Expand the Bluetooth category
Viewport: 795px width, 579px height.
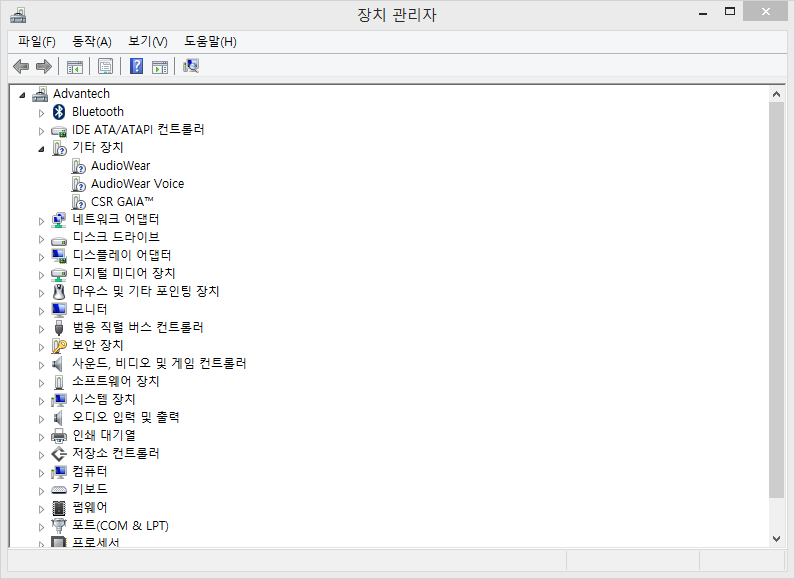(41, 113)
